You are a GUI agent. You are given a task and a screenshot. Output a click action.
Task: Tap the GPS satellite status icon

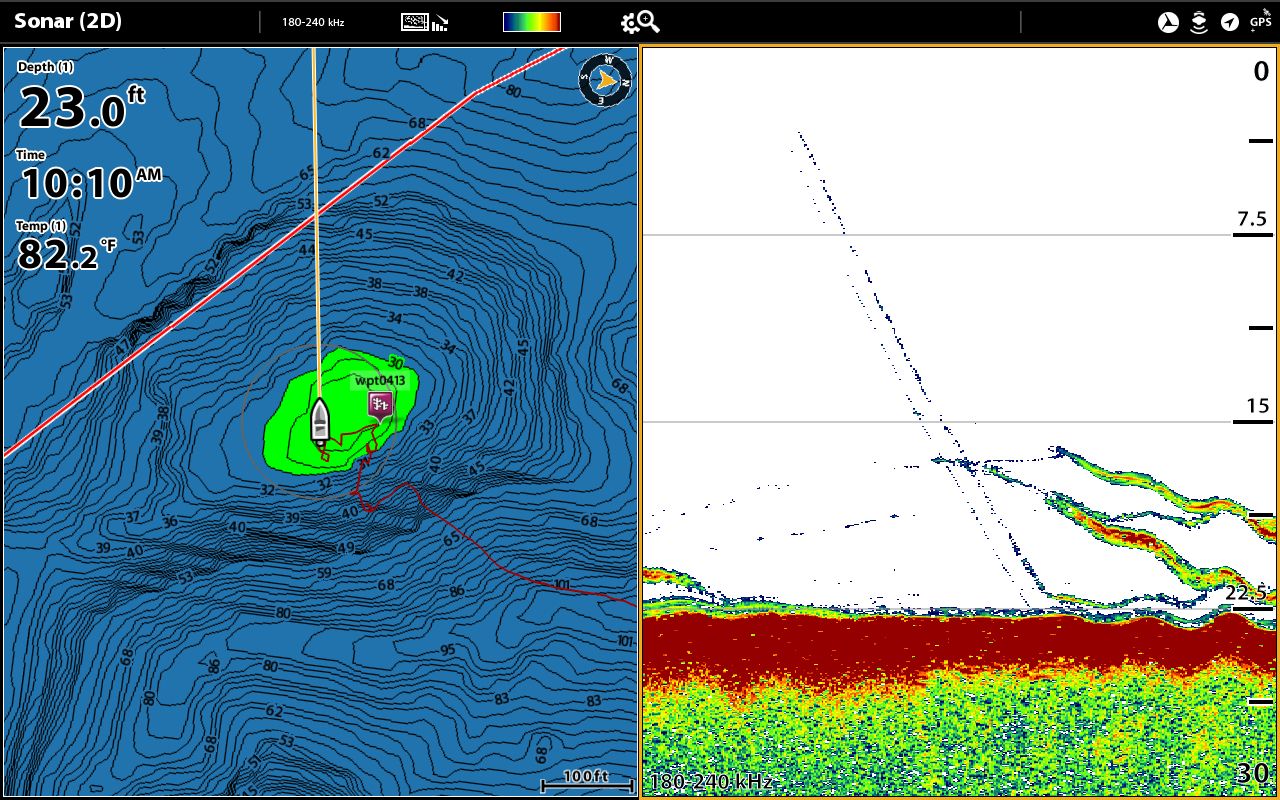[x=1260, y=20]
